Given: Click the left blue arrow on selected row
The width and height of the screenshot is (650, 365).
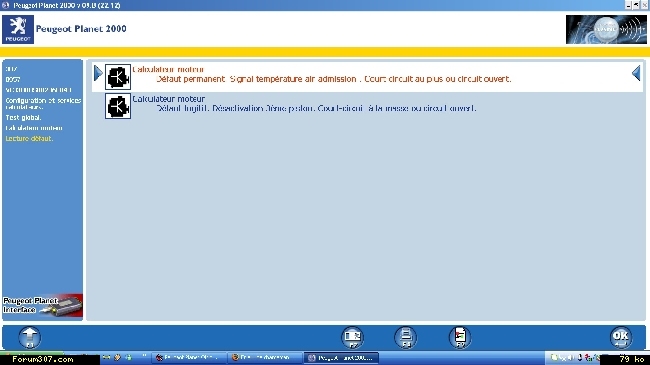Looking at the screenshot, I should coord(98,73).
